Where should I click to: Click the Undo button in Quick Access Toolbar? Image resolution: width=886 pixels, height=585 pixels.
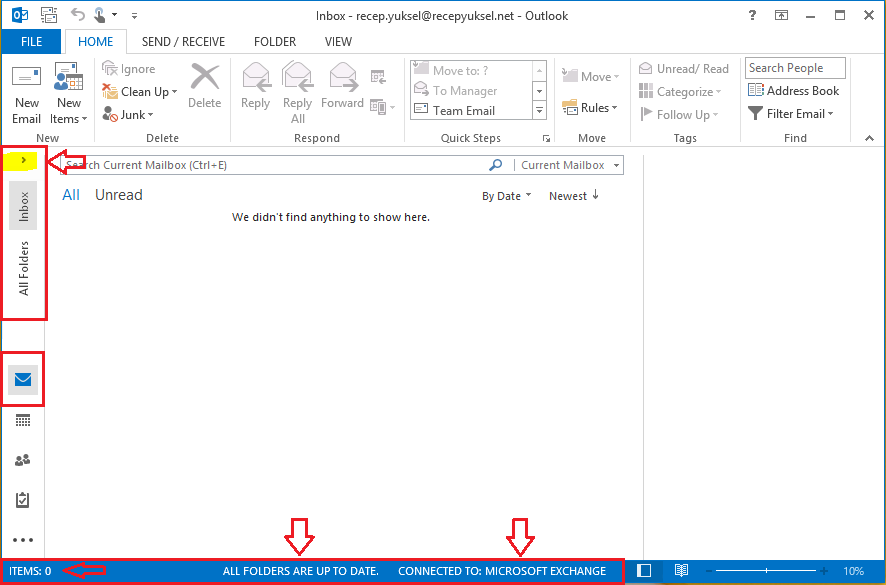tap(77, 15)
